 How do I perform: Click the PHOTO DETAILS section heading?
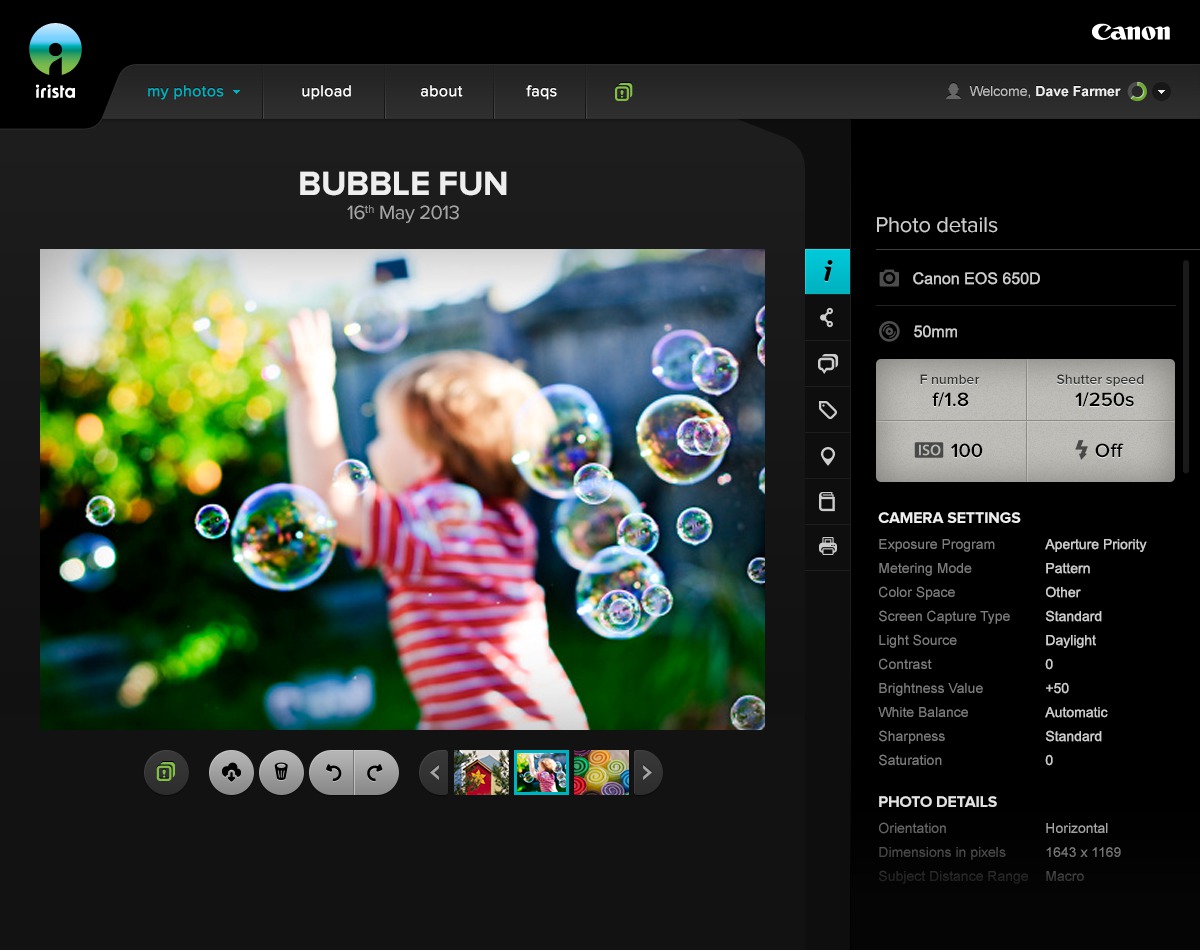[937, 801]
